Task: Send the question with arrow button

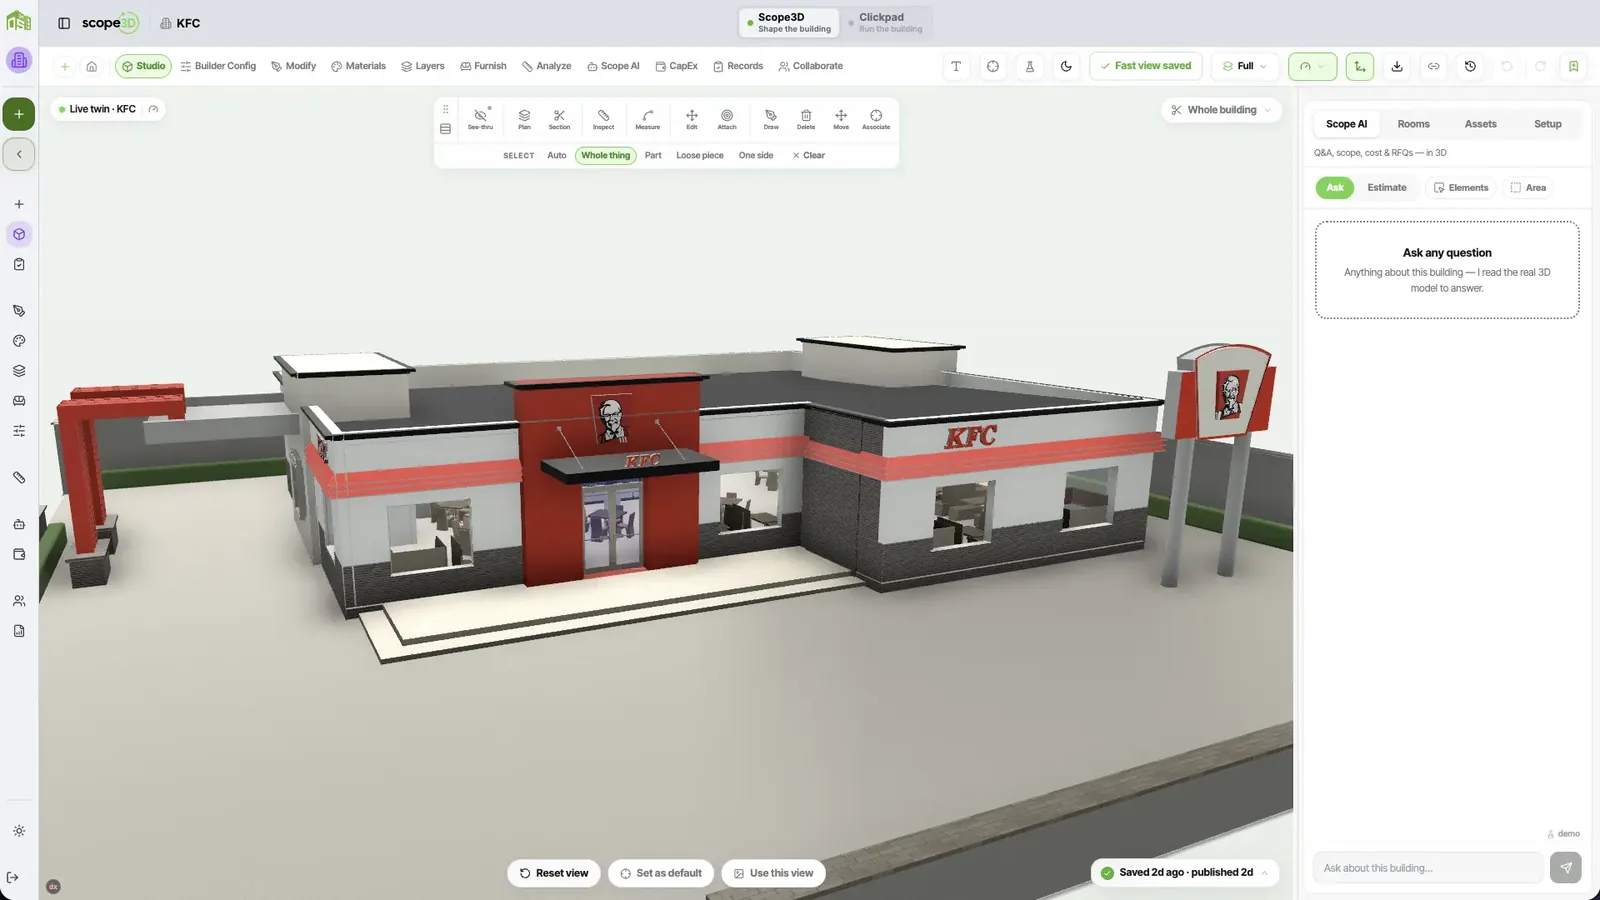Action: pos(1566,868)
